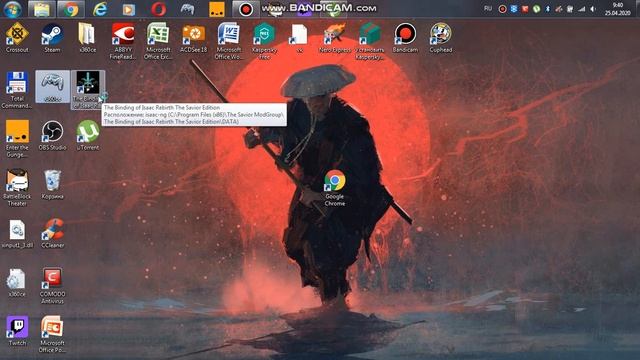Select the x360ce config file with gear
Screen dimensions: 640x360
[x=17, y=282]
